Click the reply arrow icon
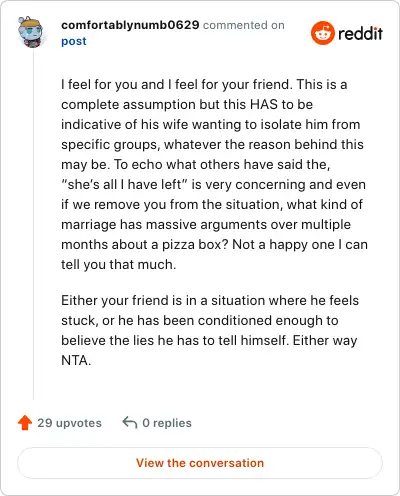The image size is (400, 496). [x=130, y=423]
